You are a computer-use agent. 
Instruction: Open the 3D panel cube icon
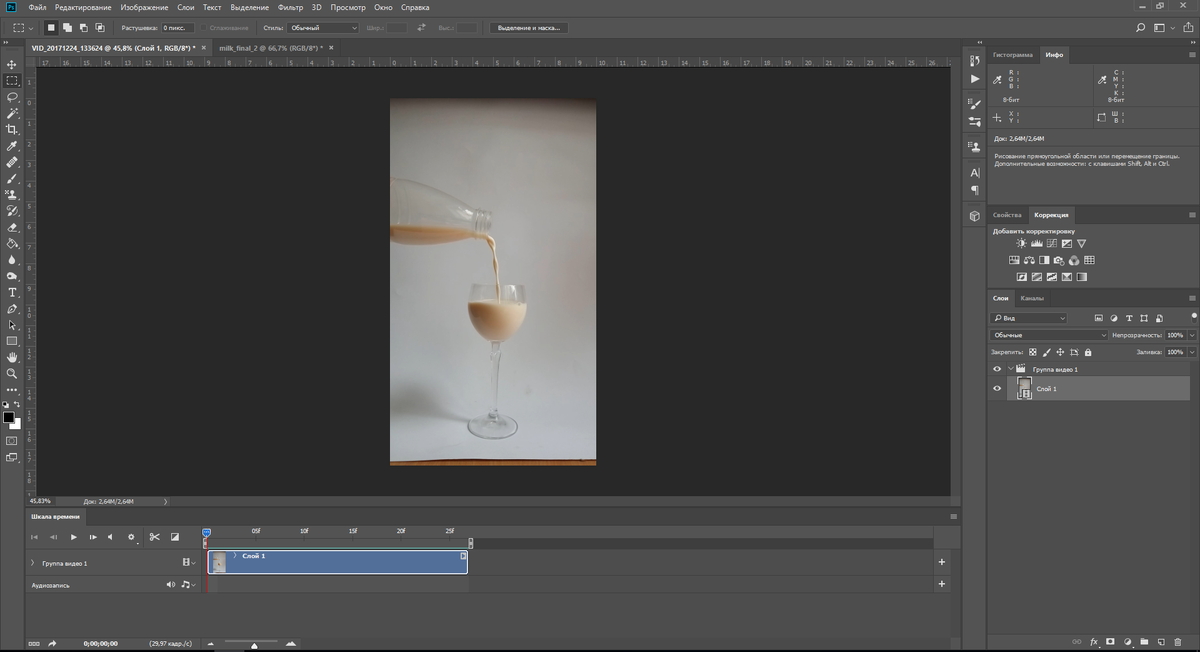975,216
